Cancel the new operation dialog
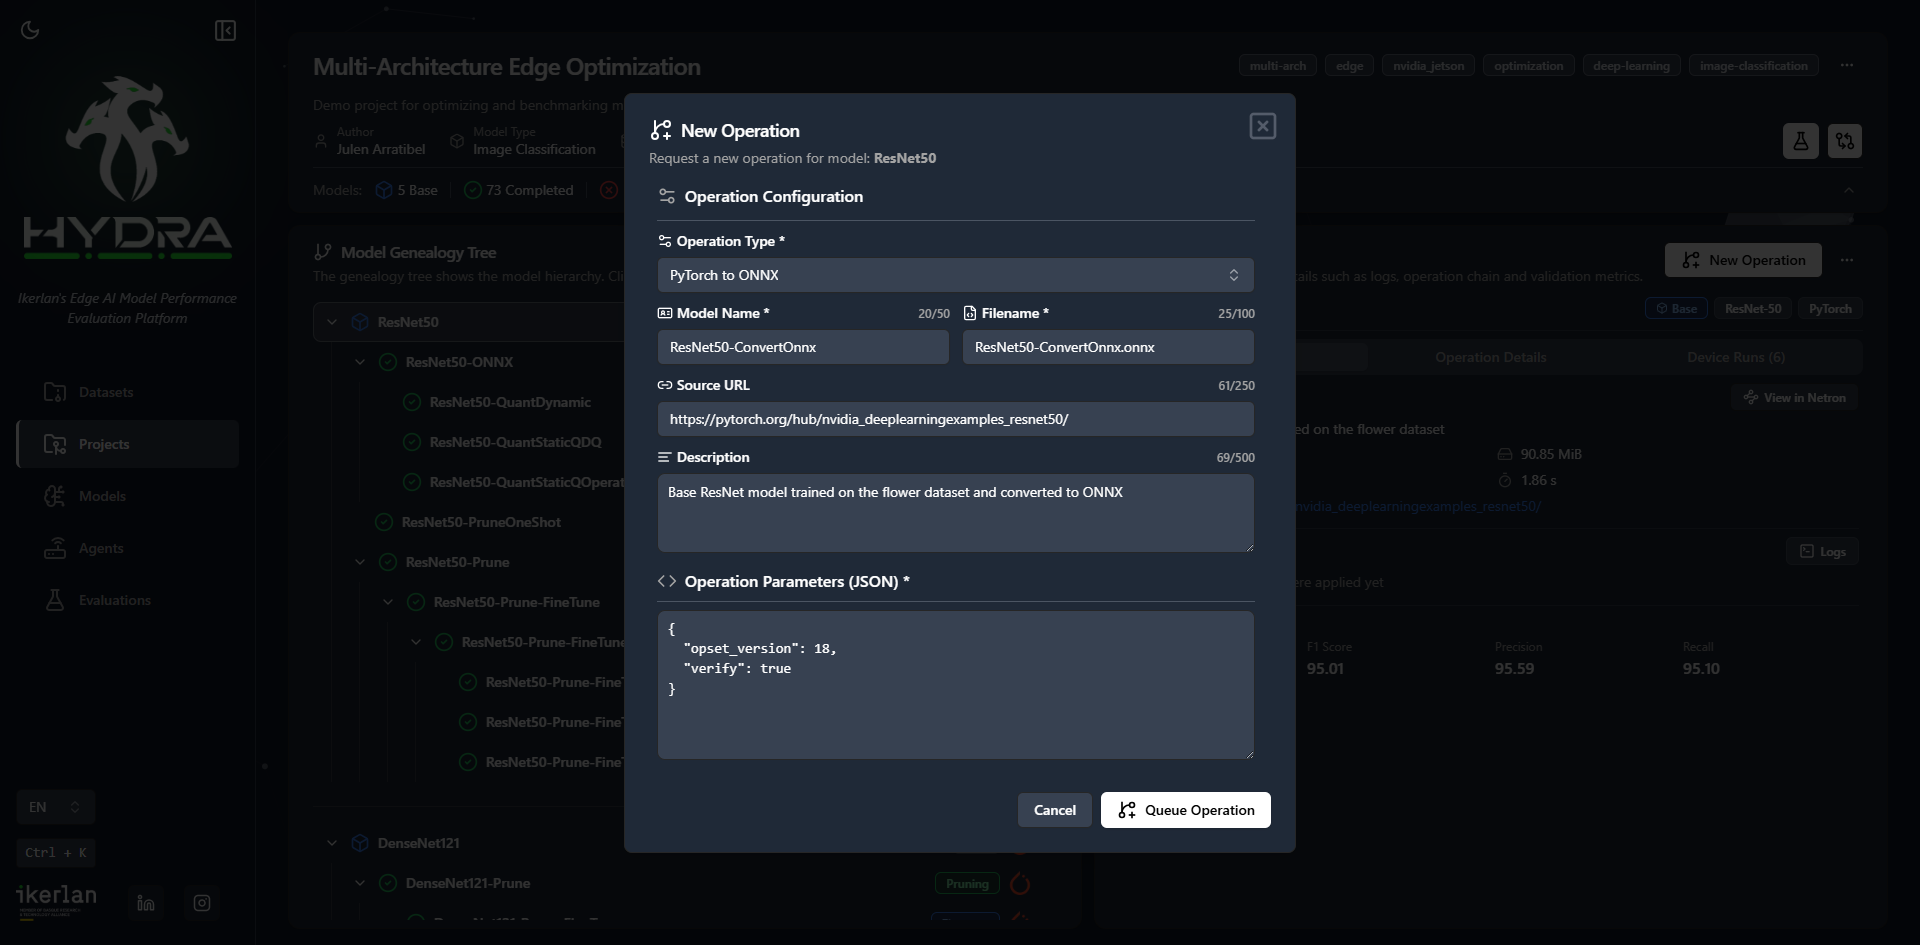 tap(1054, 810)
